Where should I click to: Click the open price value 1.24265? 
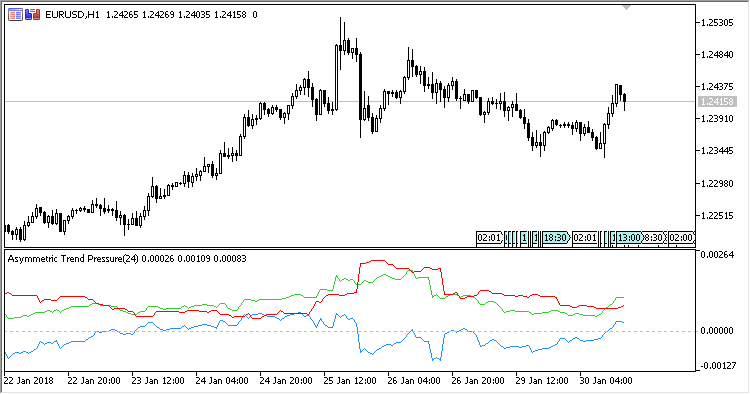tap(122, 15)
